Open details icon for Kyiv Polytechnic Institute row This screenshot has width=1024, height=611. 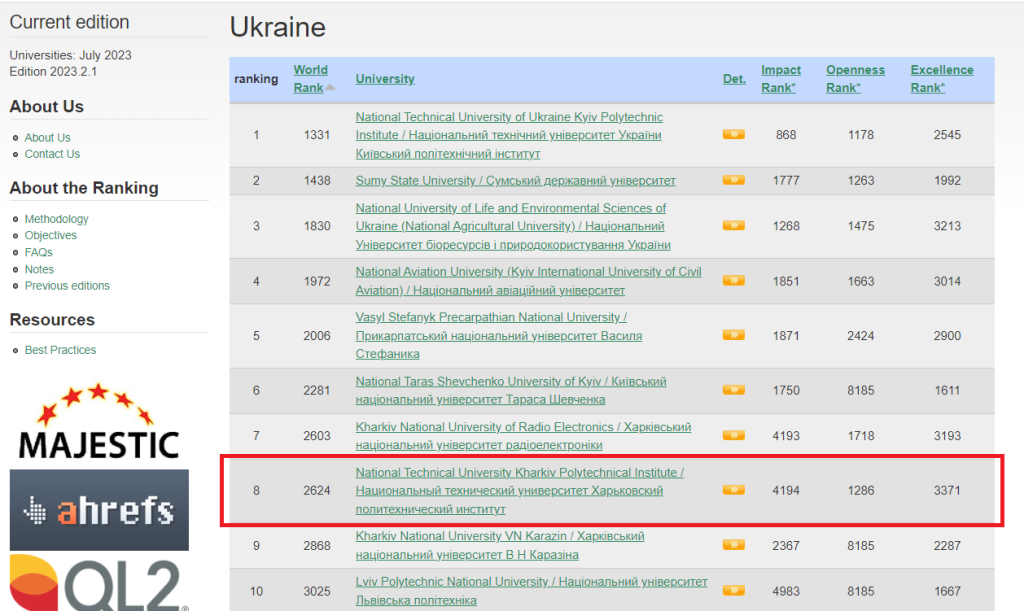733,134
